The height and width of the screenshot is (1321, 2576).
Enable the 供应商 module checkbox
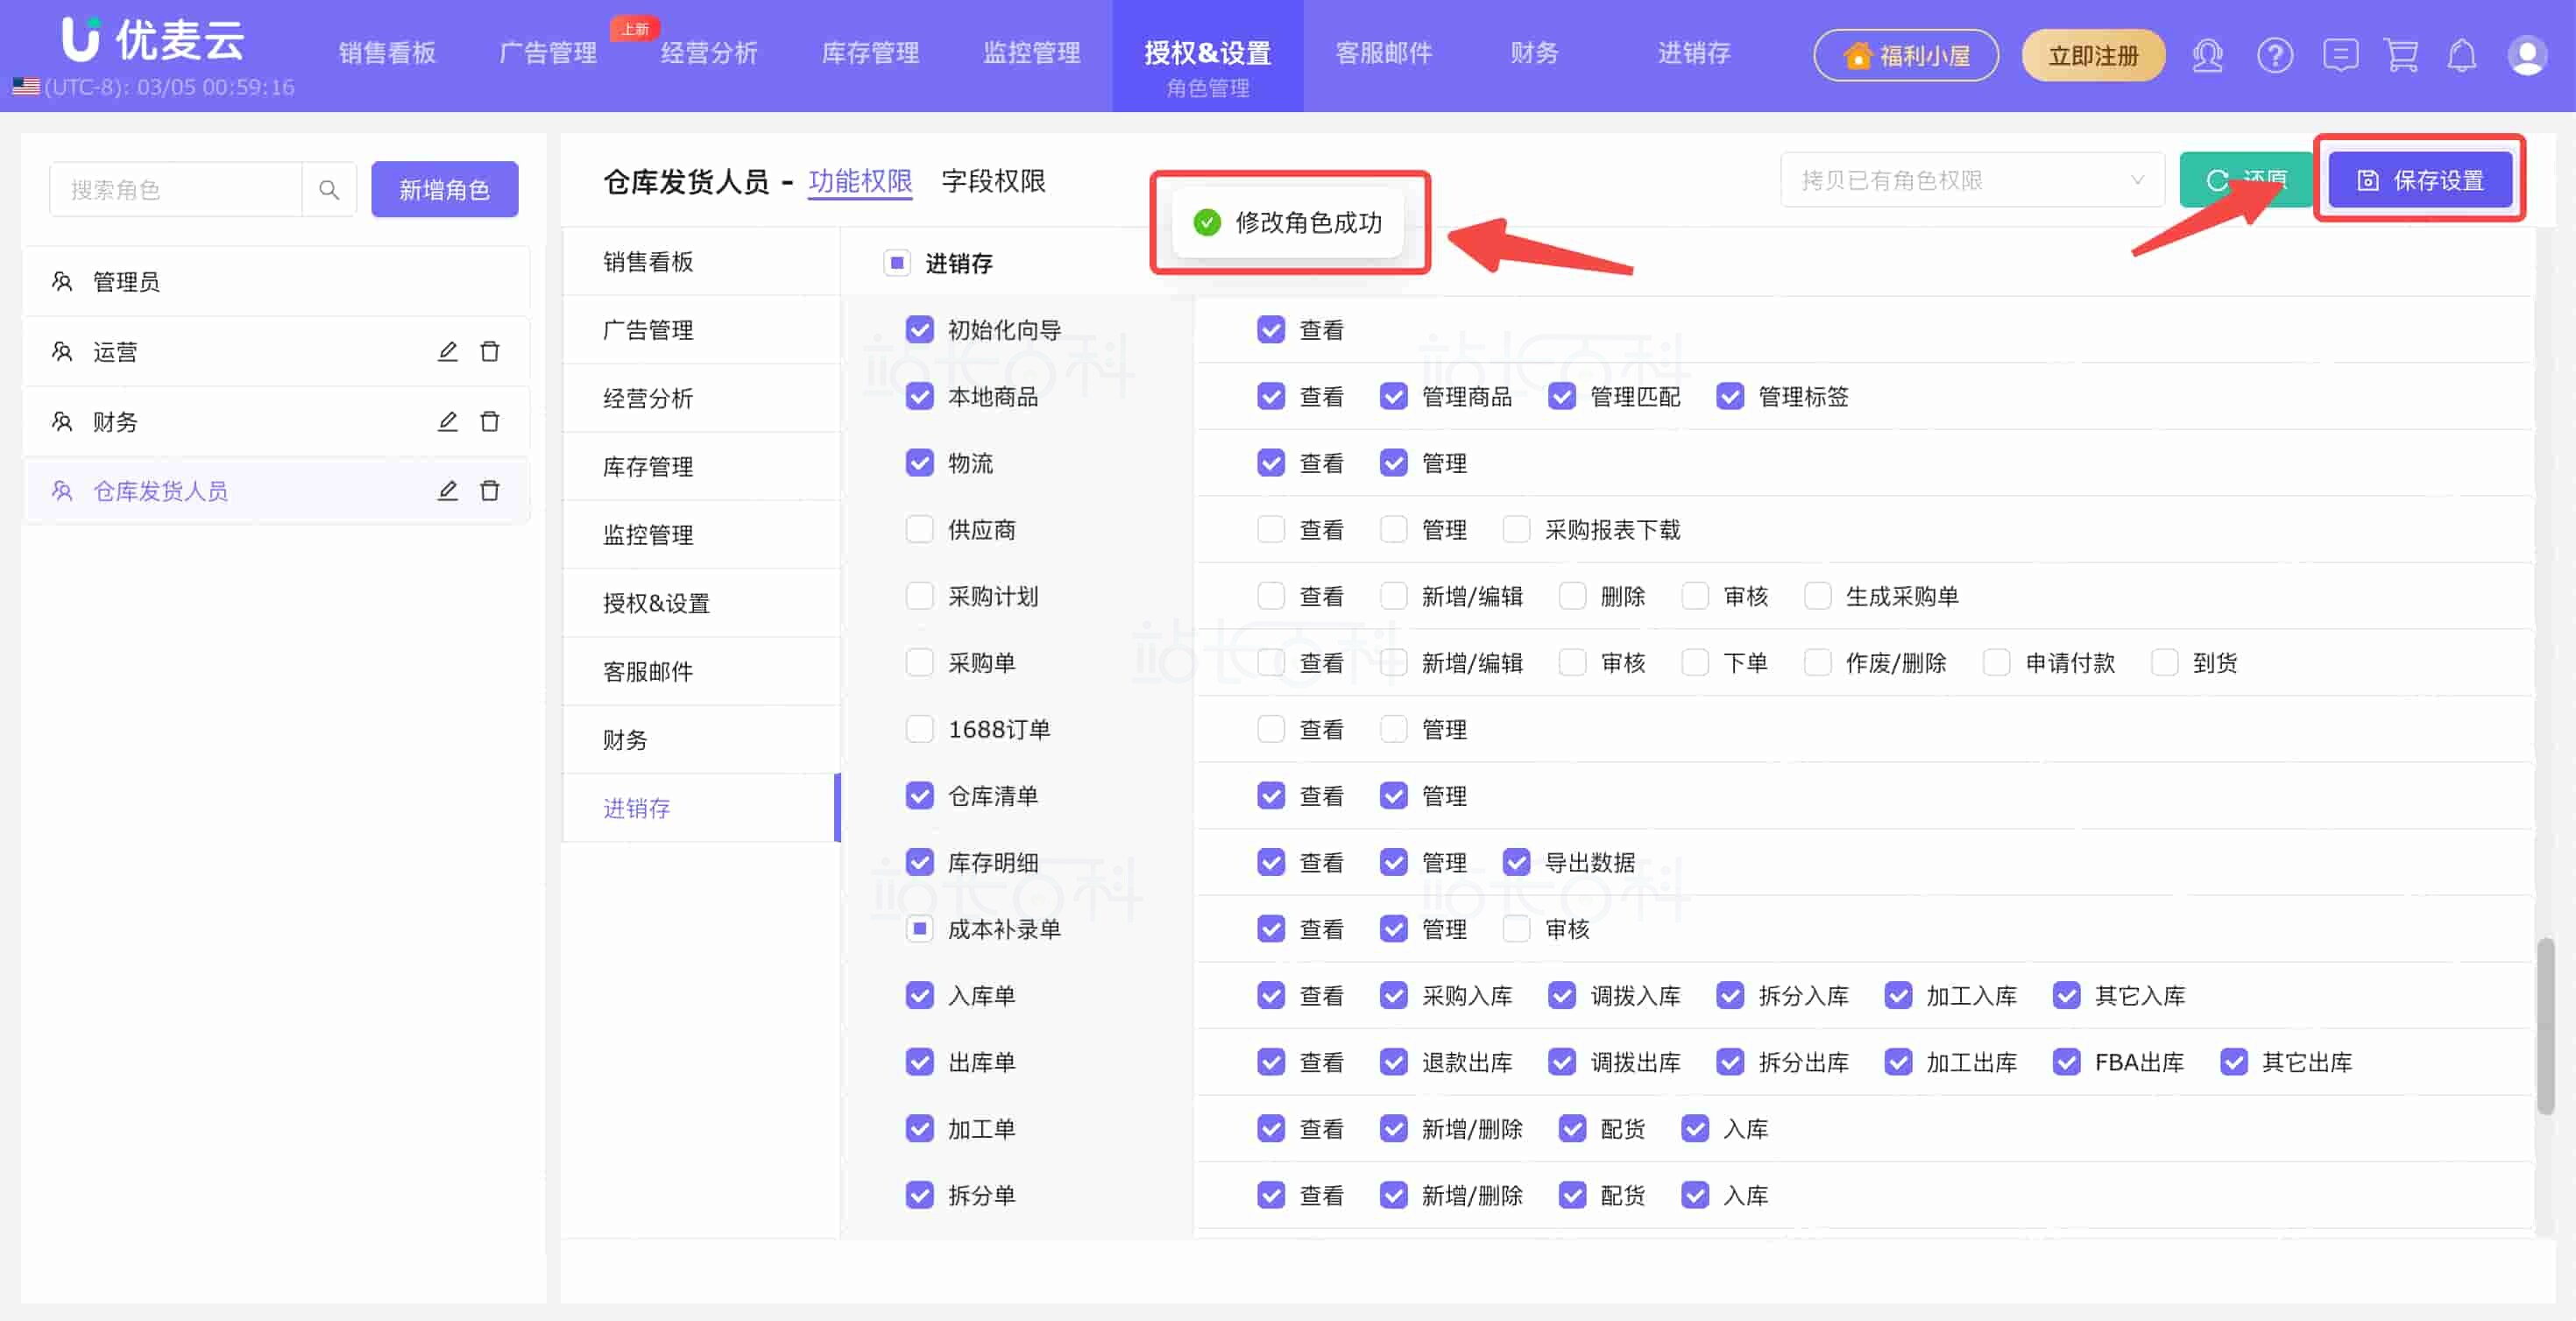pyautogui.click(x=919, y=529)
